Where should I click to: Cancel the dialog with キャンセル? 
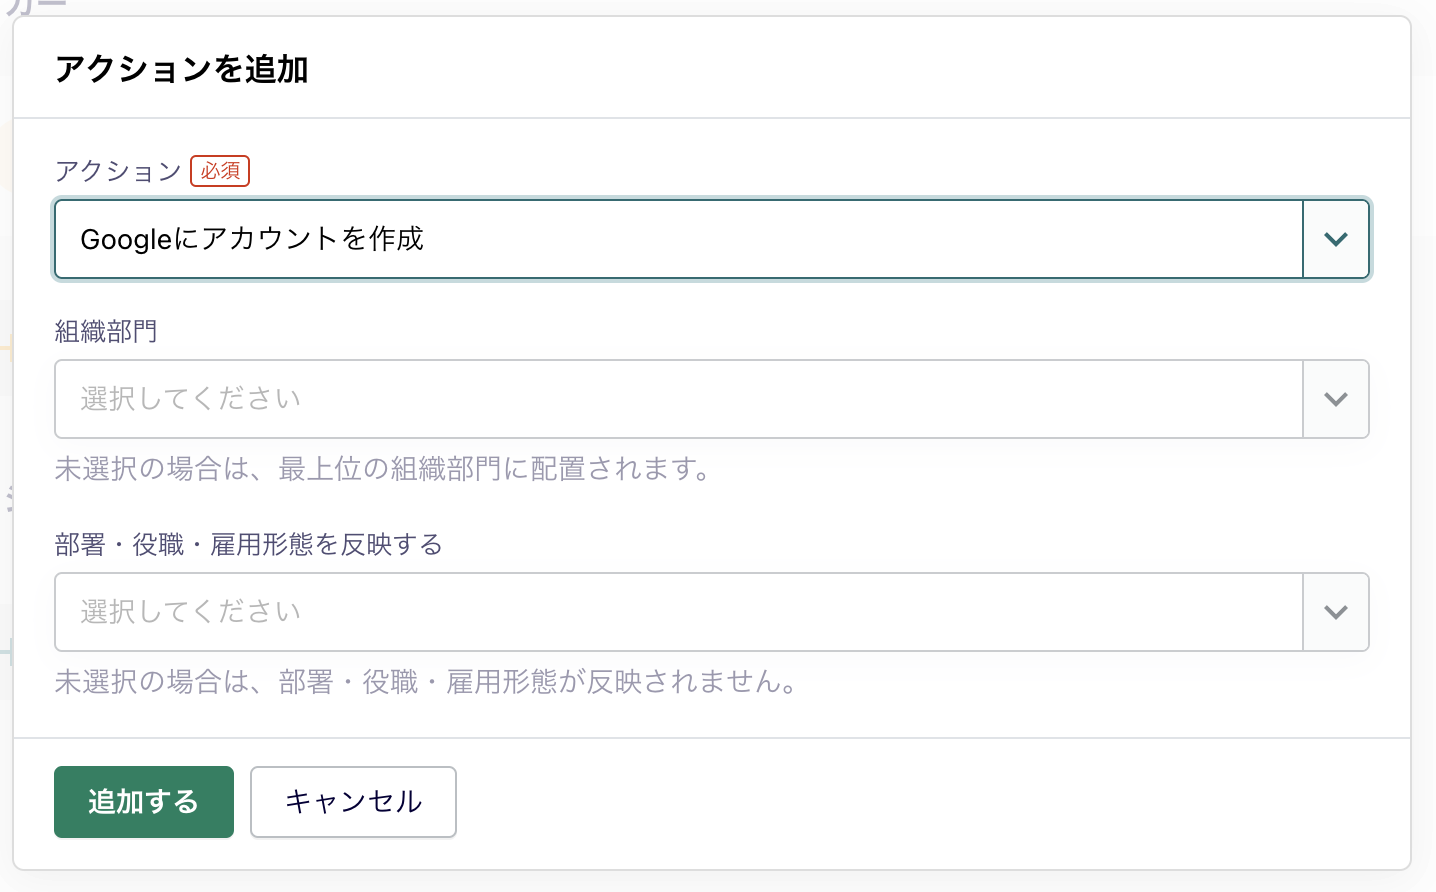point(353,802)
